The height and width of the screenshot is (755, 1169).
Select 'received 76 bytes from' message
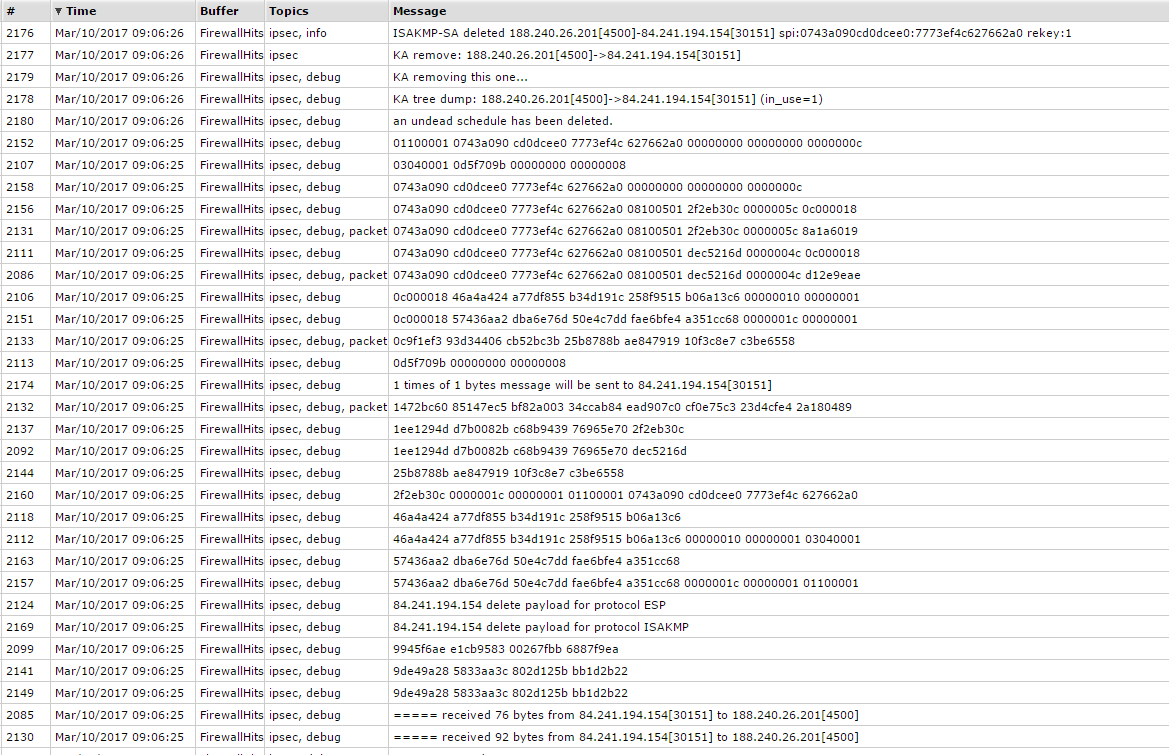coord(626,715)
